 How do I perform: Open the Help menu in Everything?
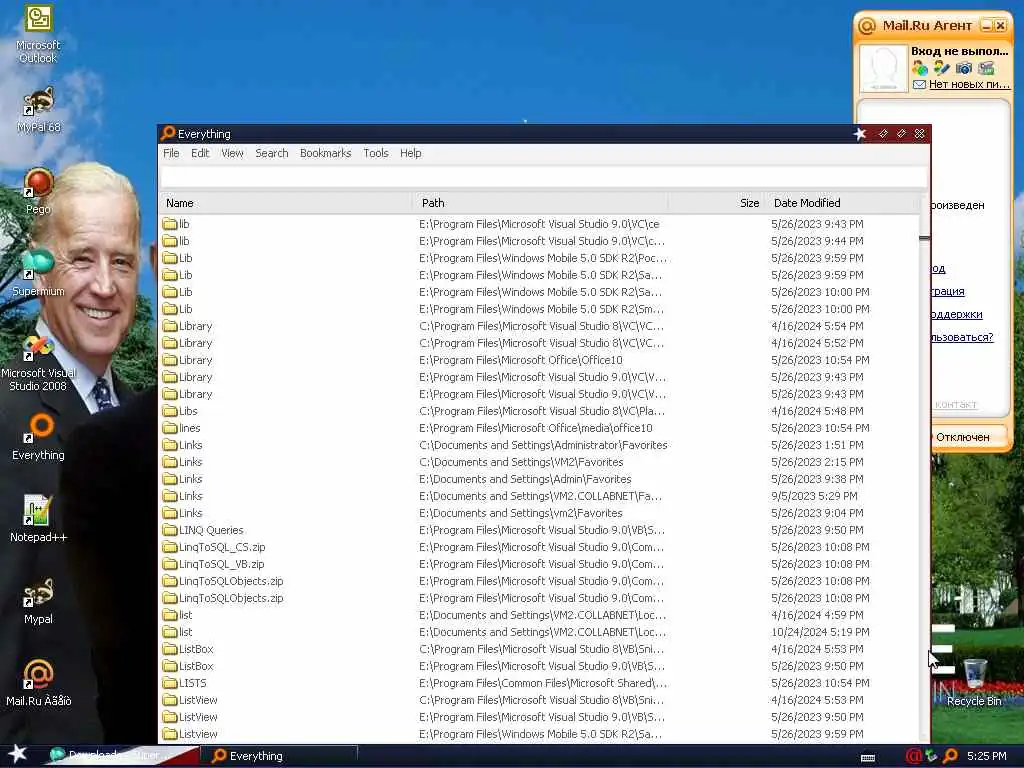(x=410, y=153)
